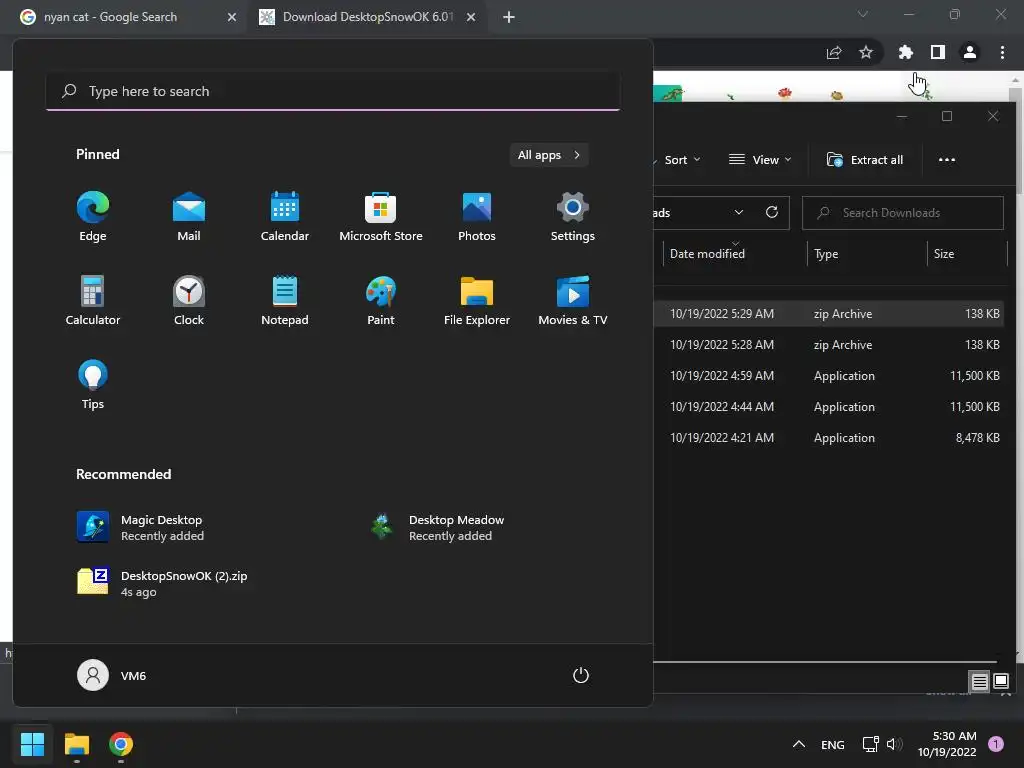The image size is (1024, 768).
Task: Switch Explorer to large thumbnails layout
Action: (x=1000, y=682)
